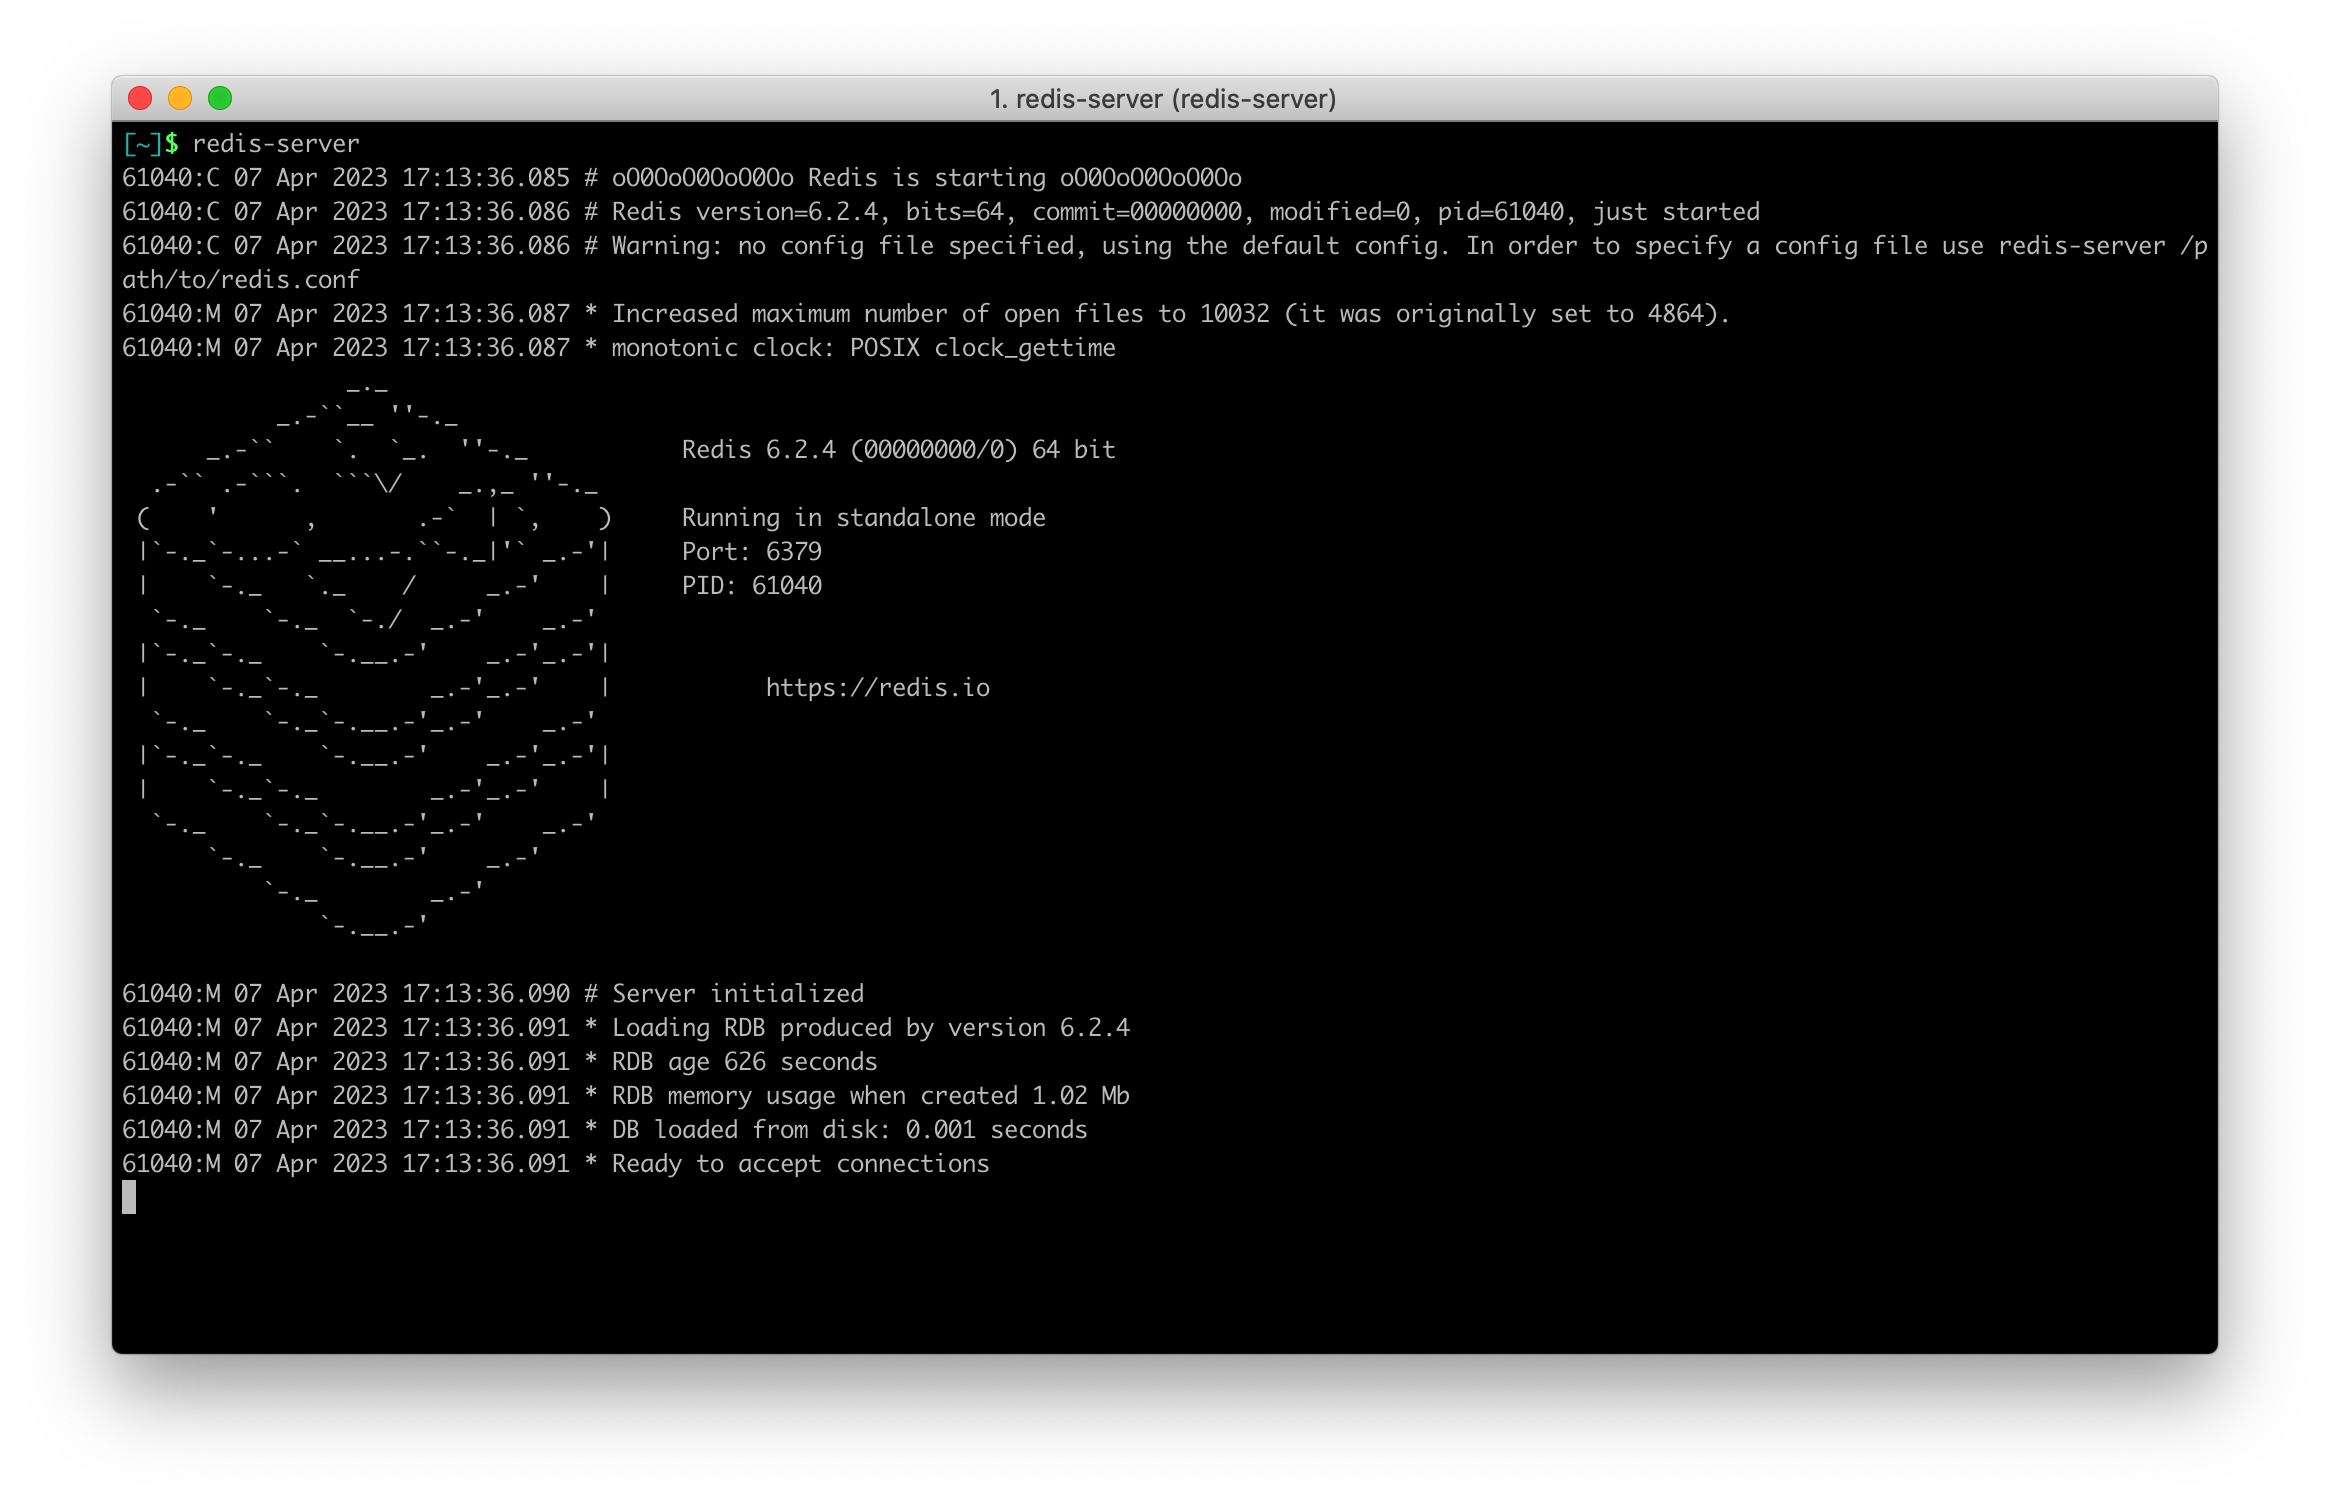Open the https://redis.io link

pos(877,688)
